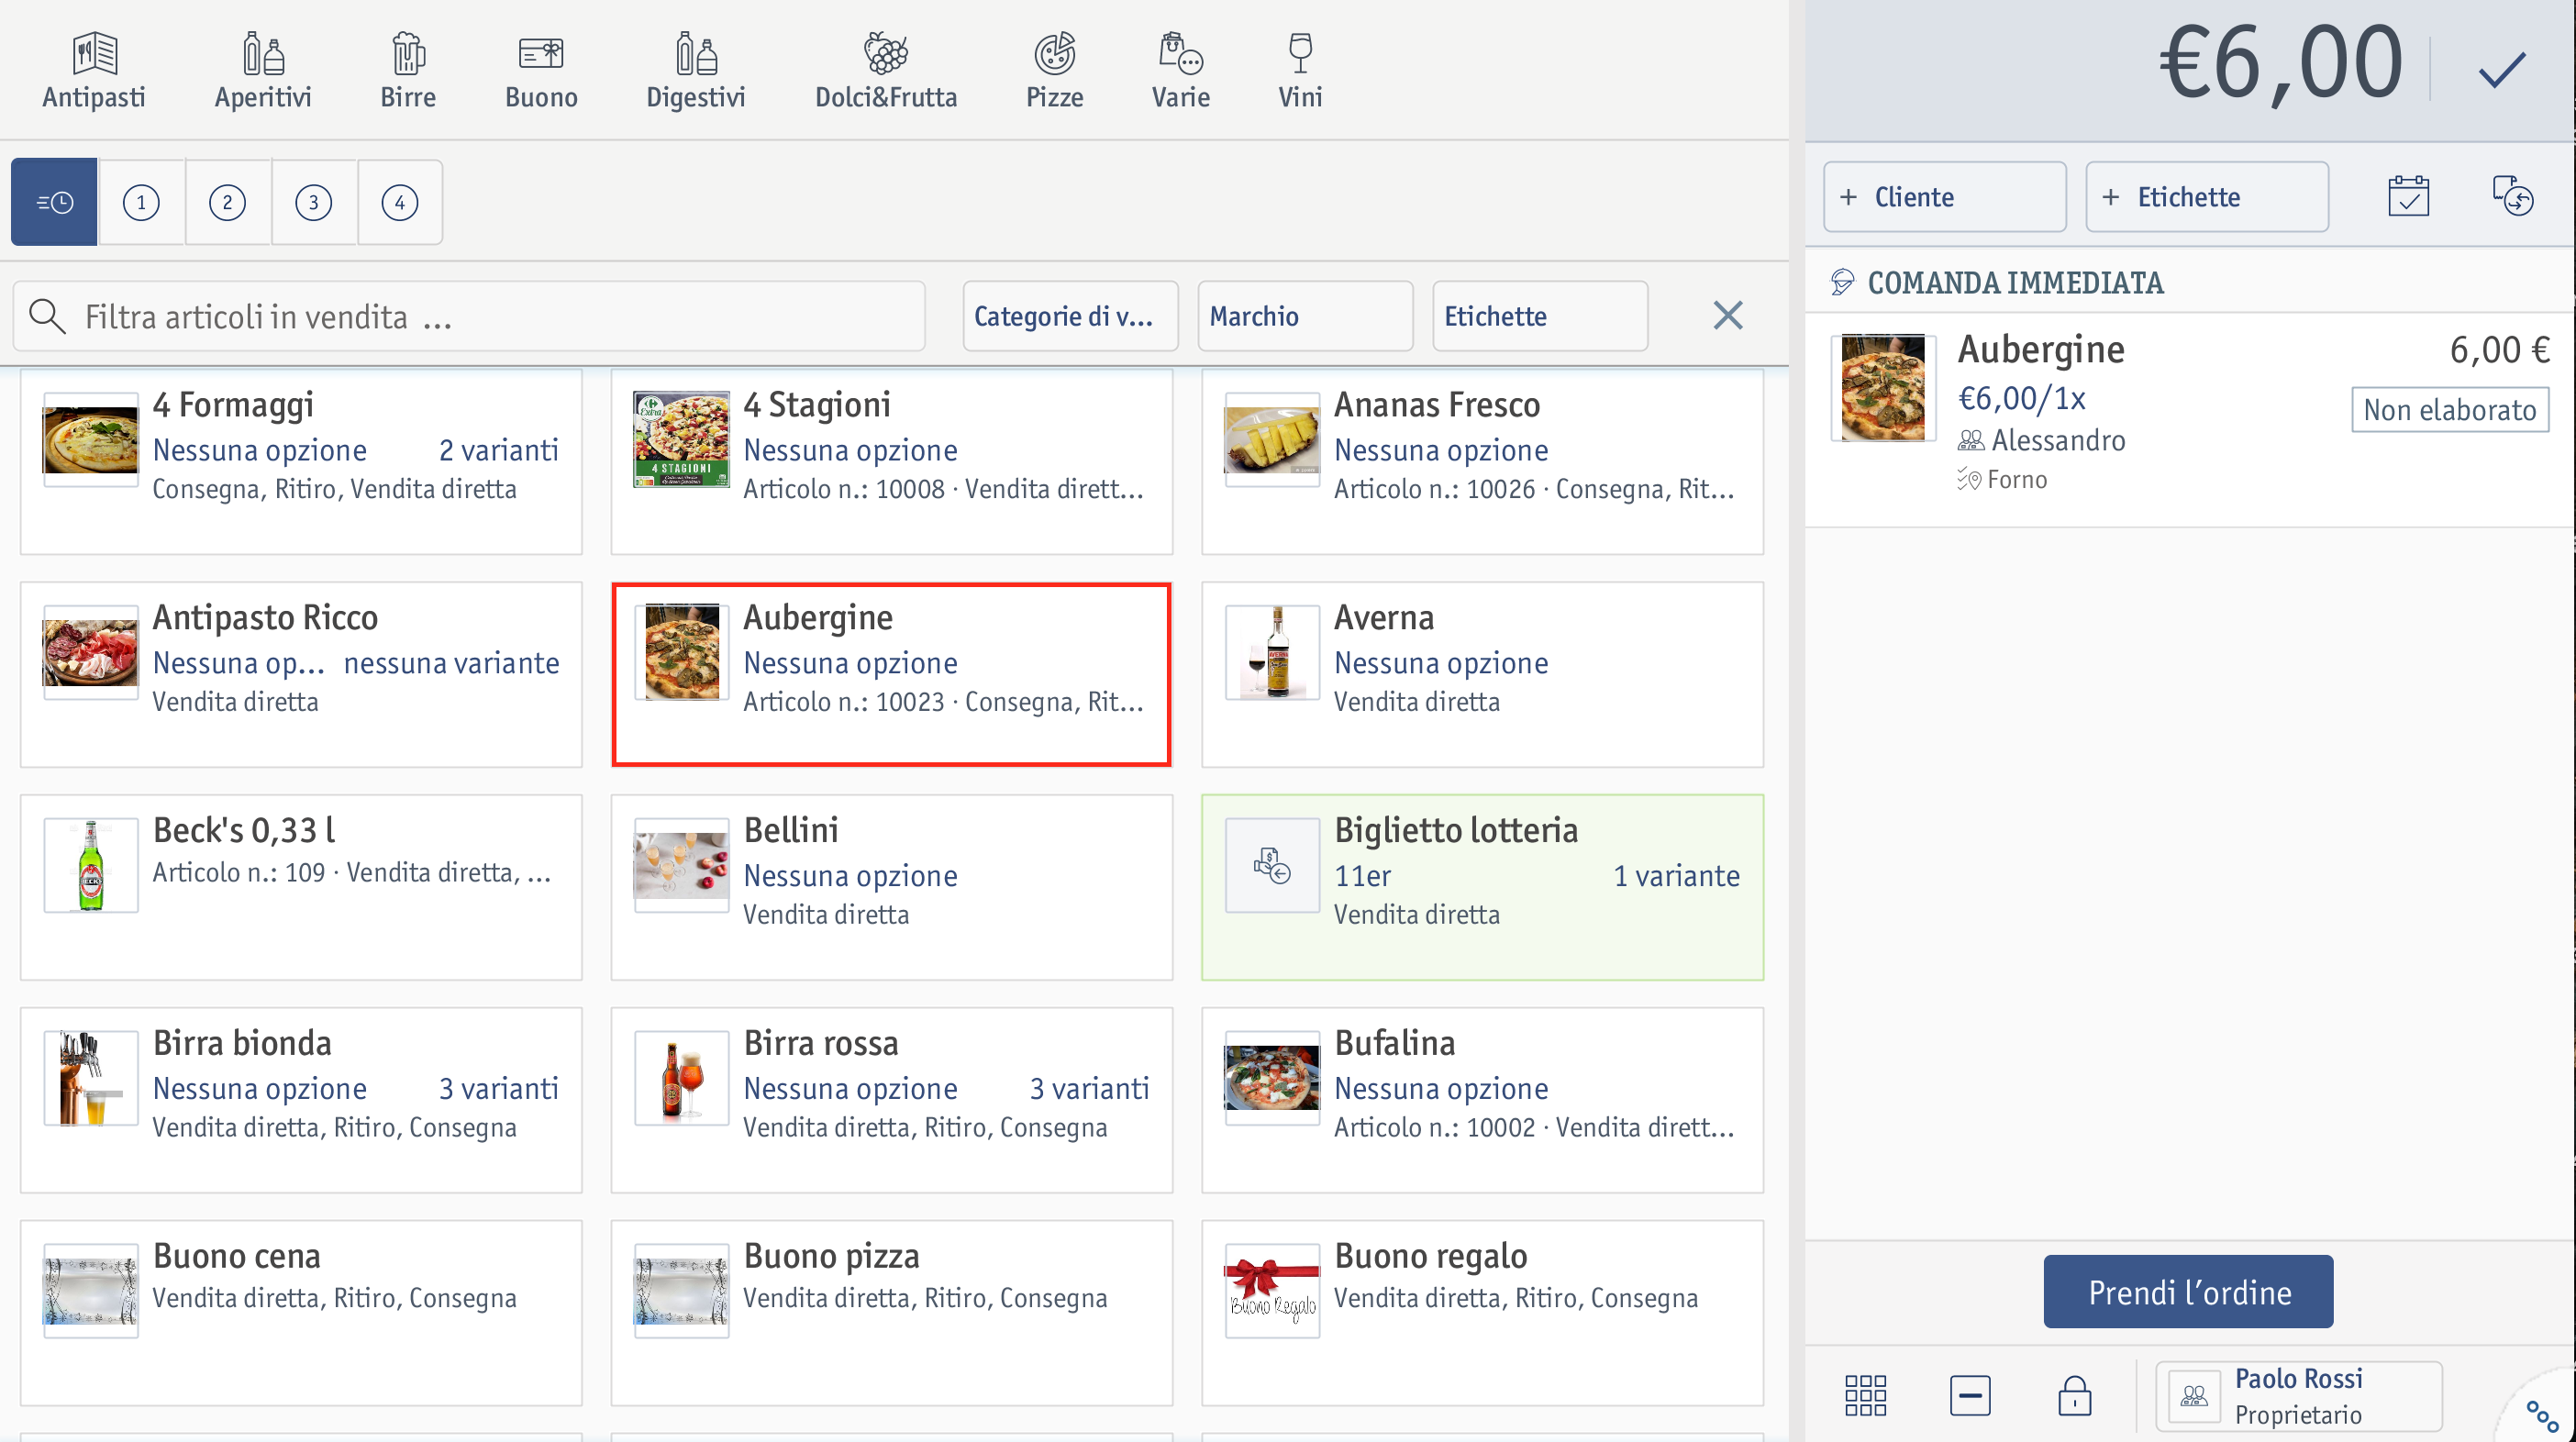The height and width of the screenshot is (1442, 2576).
Task: Select 1 variante on Biglietto lotteria
Action: (x=1676, y=876)
